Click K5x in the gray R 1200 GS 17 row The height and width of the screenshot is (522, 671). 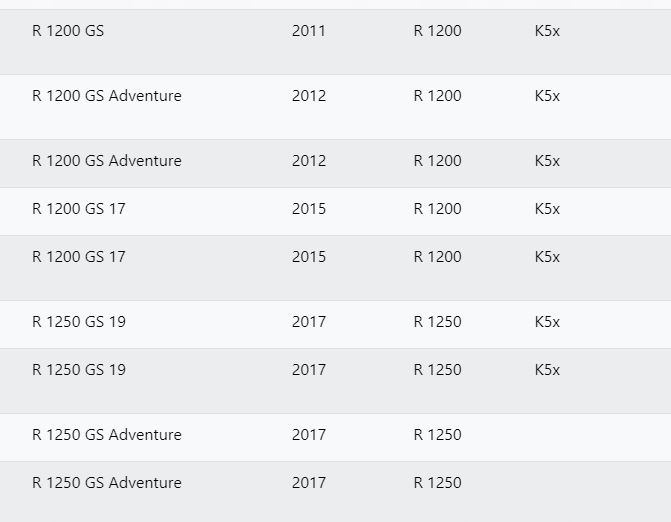pyautogui.click(x=547, y=257)
